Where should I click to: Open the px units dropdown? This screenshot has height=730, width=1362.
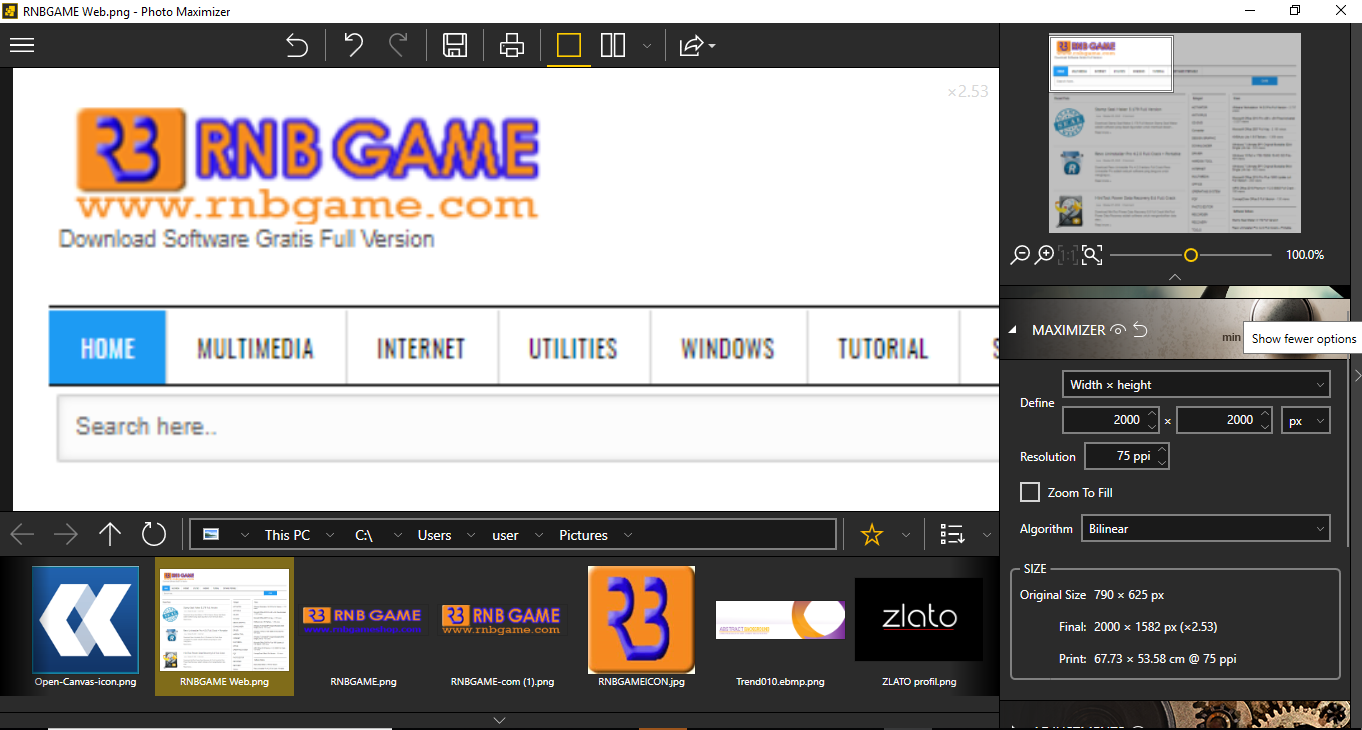(1306, 420)
